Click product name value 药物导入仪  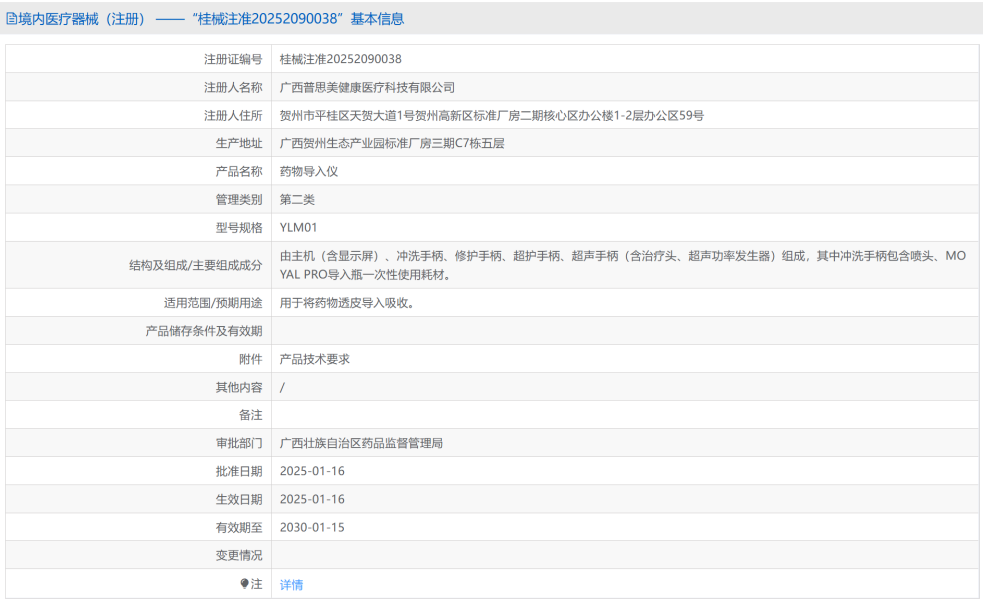click(309, 172)
